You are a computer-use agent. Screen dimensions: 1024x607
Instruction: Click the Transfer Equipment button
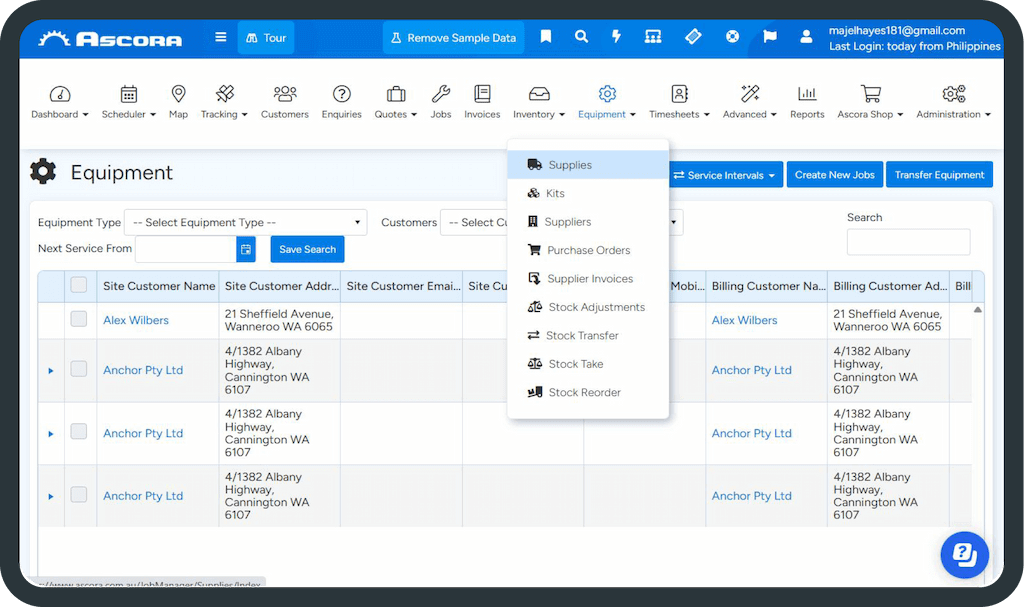click(x=939, y=174)
